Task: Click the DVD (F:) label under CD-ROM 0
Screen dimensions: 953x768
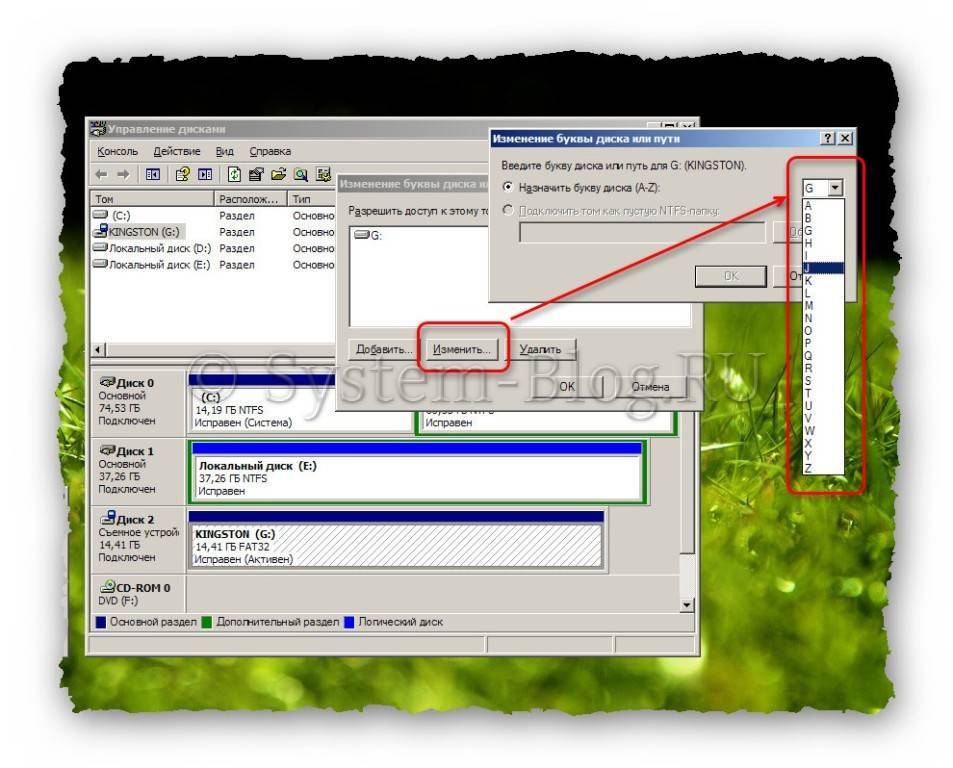Action: [119, 600]
